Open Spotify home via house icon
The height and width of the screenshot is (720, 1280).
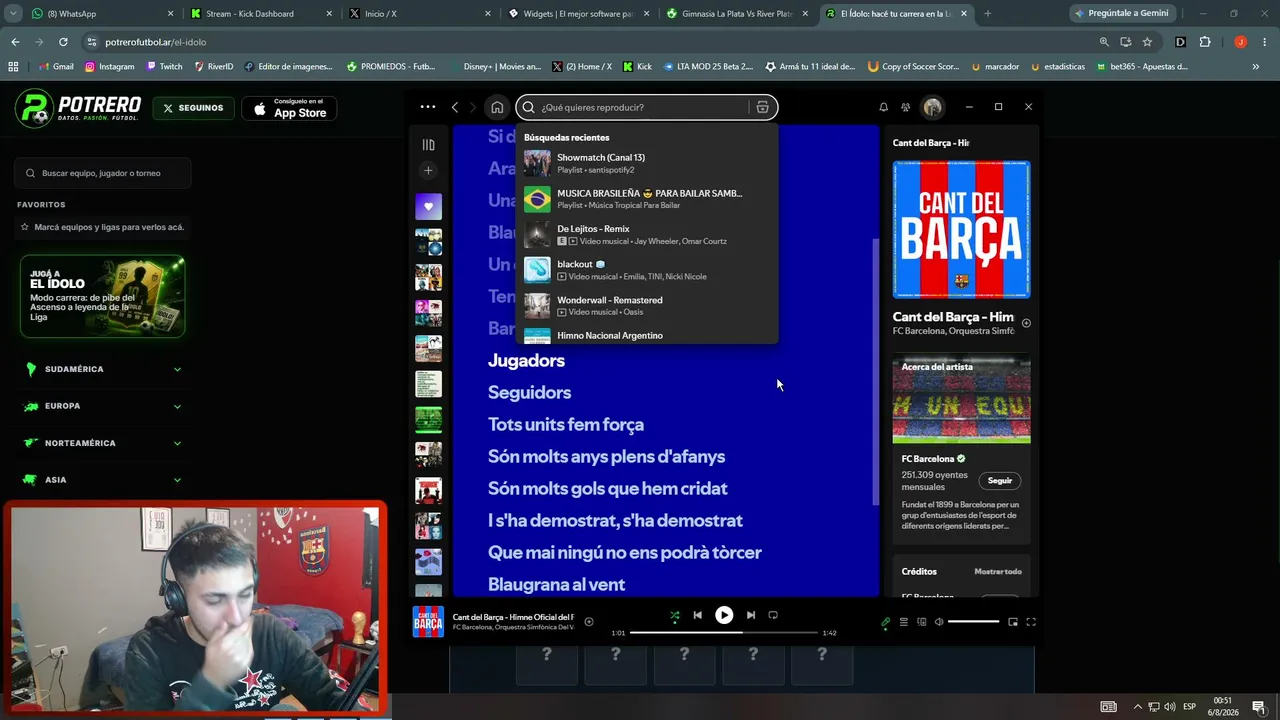497,107
